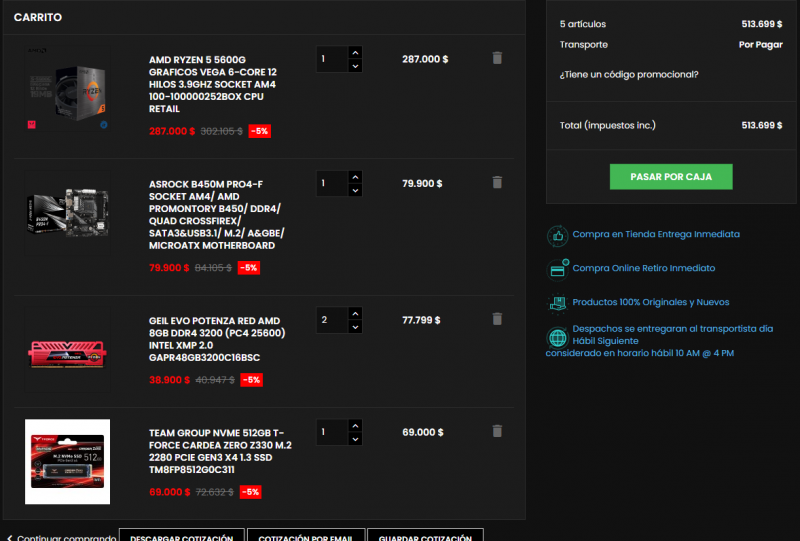Open Team Group Cardea Zero SSD thumbnail
Image resolution: width=800 pixels, height=541 pixels.
pos(67,462)
